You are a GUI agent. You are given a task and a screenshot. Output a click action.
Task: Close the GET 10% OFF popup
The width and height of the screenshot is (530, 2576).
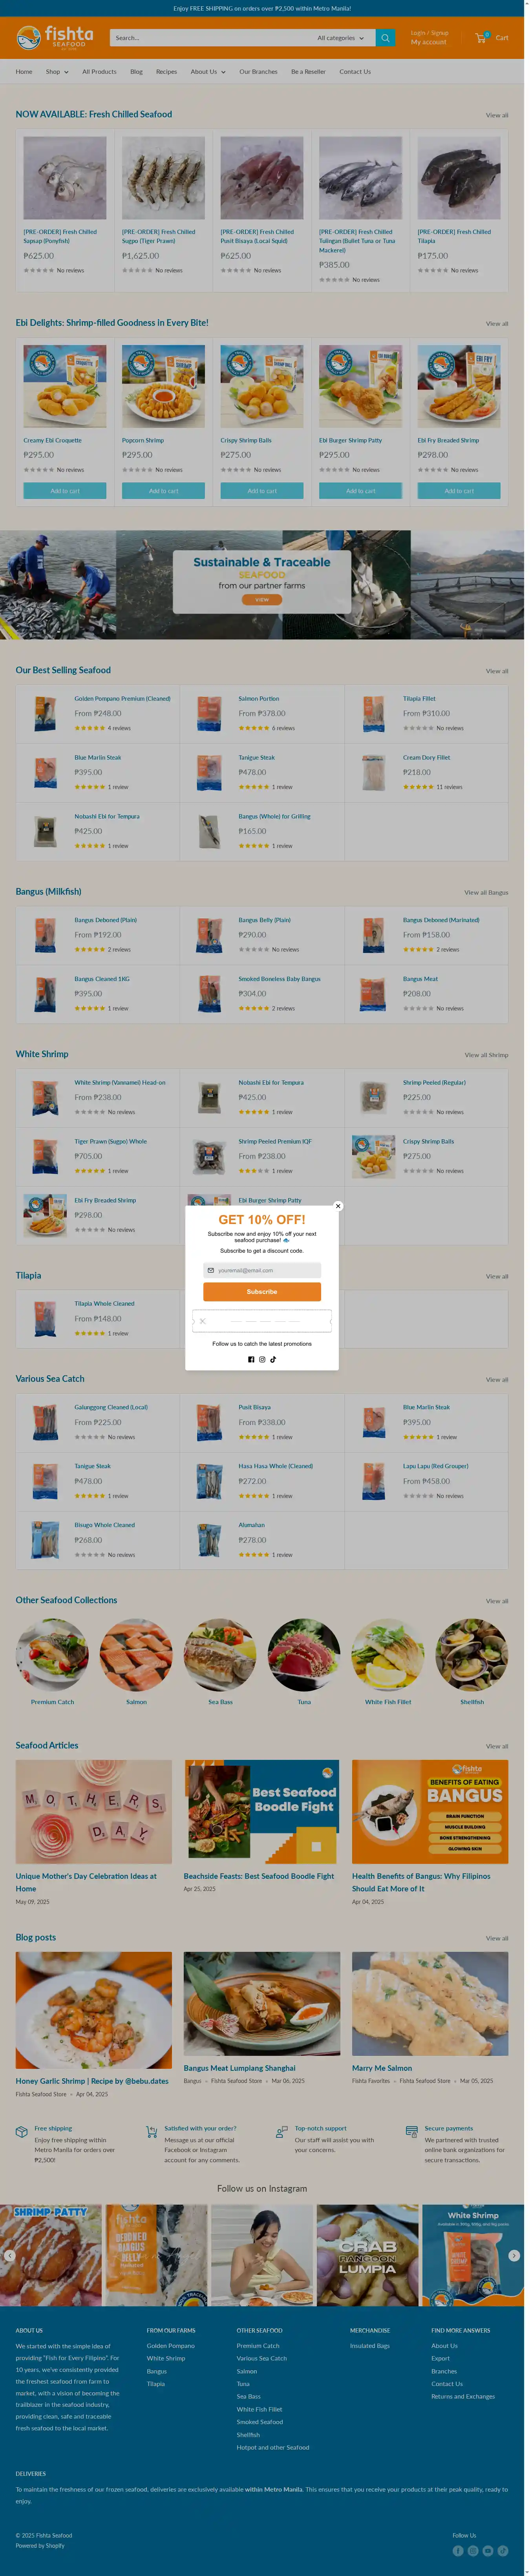coord(338,1206)
